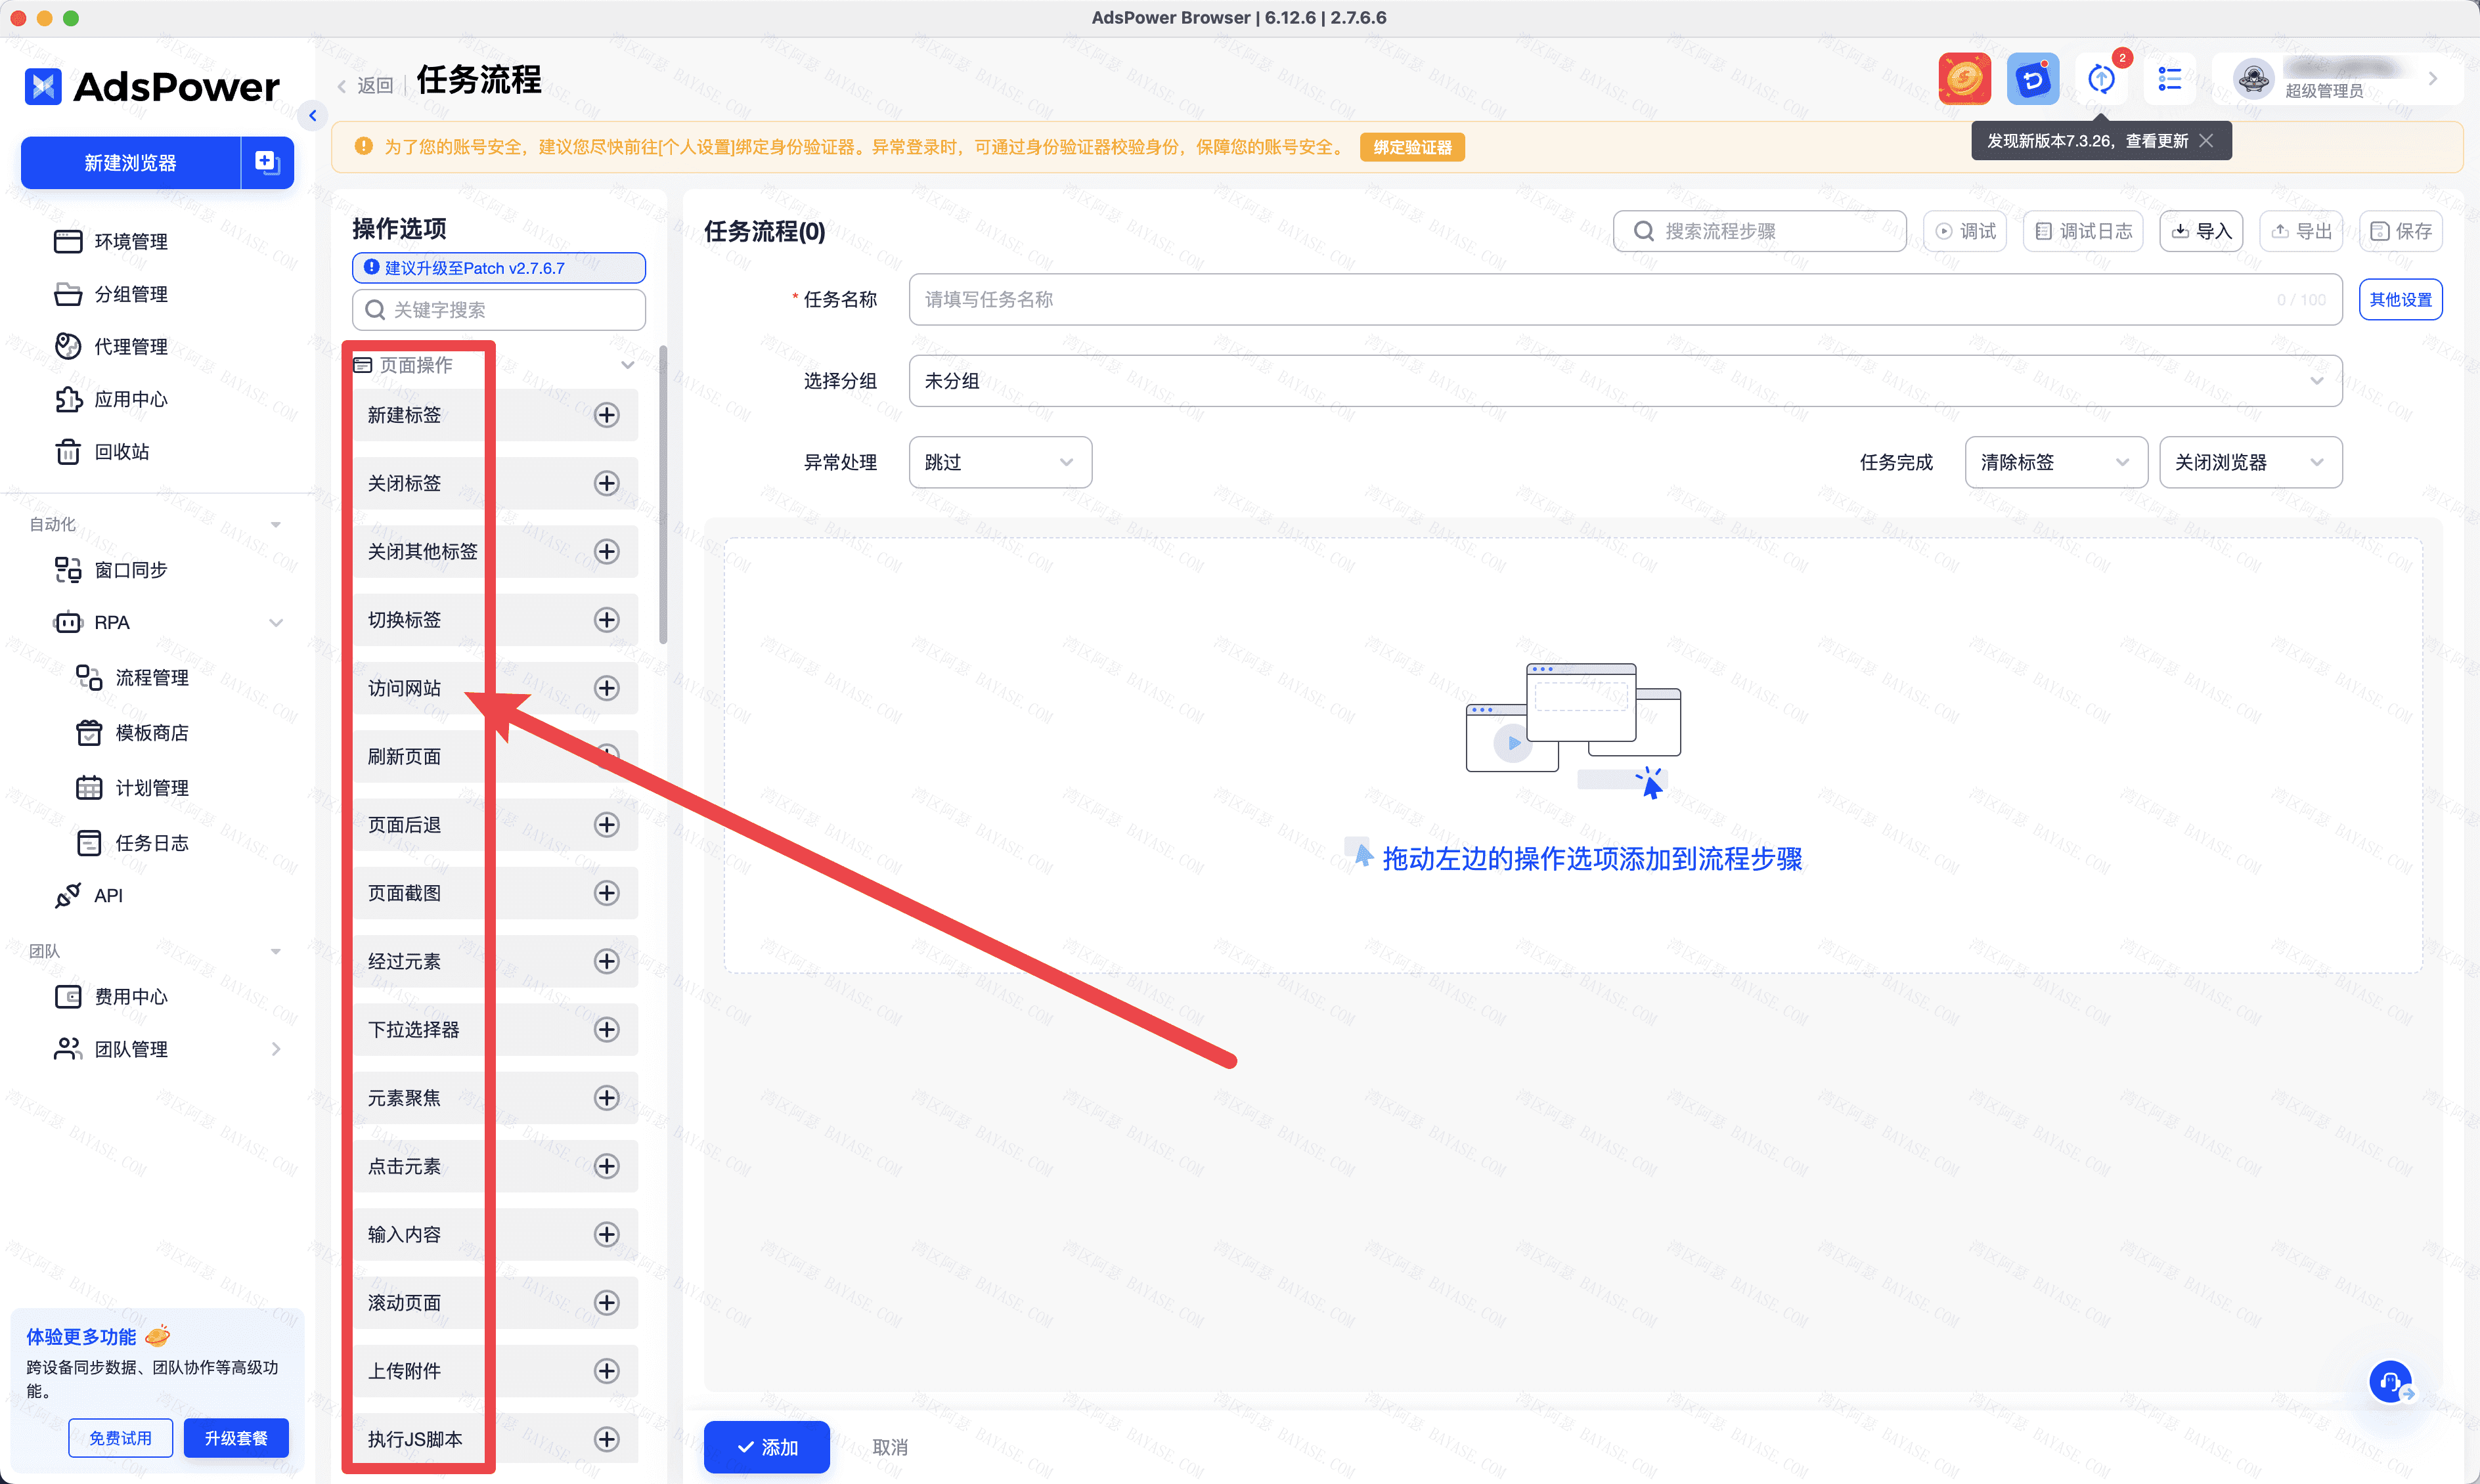The width and height of the screenshot is (2480, 1484).
Task: Collapse the 团队 section arrow
Action: 276,951
